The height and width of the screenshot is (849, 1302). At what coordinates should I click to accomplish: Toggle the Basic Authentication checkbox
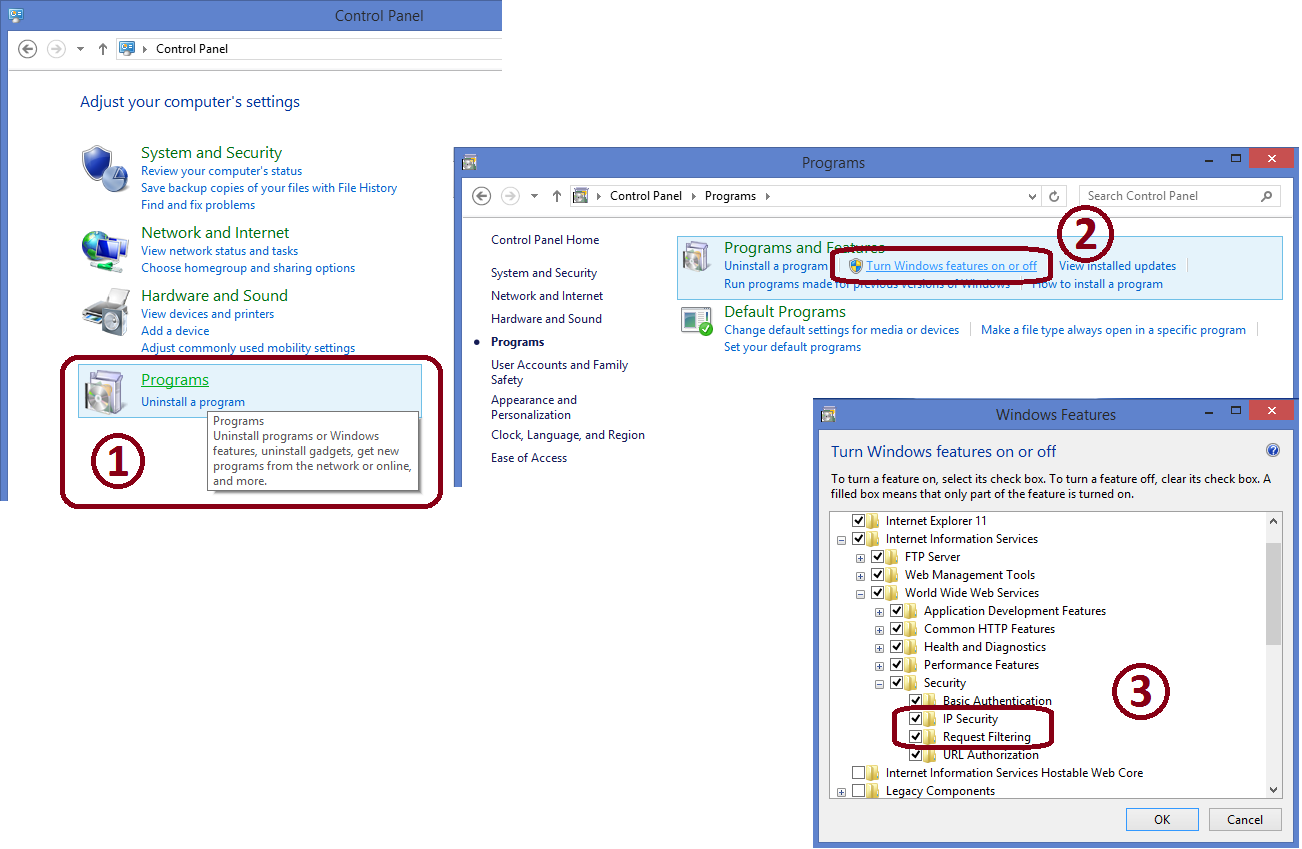(x=916, y=701)
